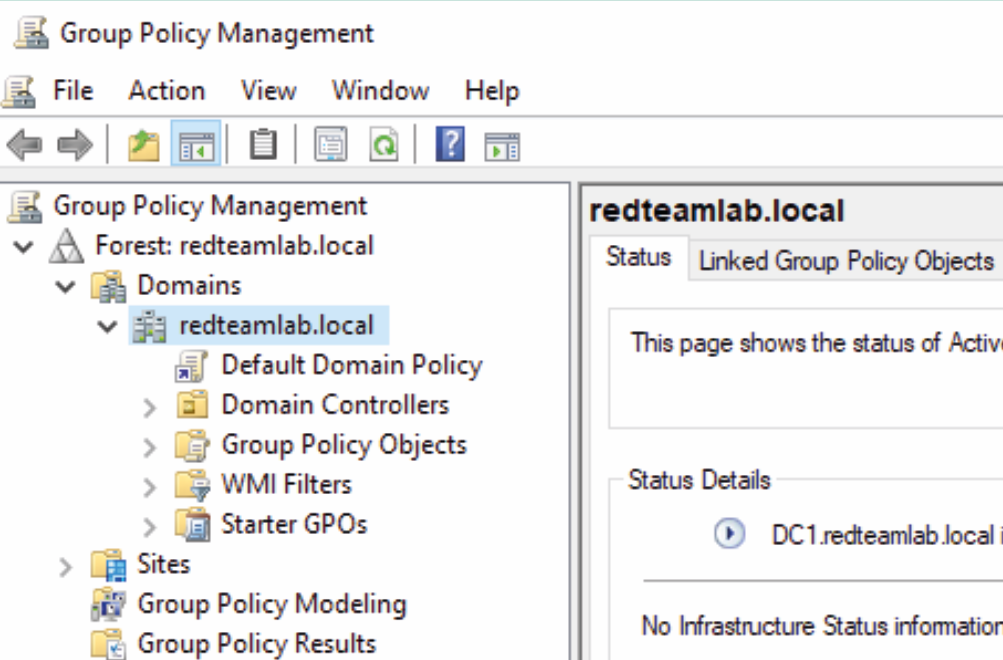The width and height of the screenshot is (1003, 660).
Task: Click the WMI Filters folder icon
Action: pos(193,485)
